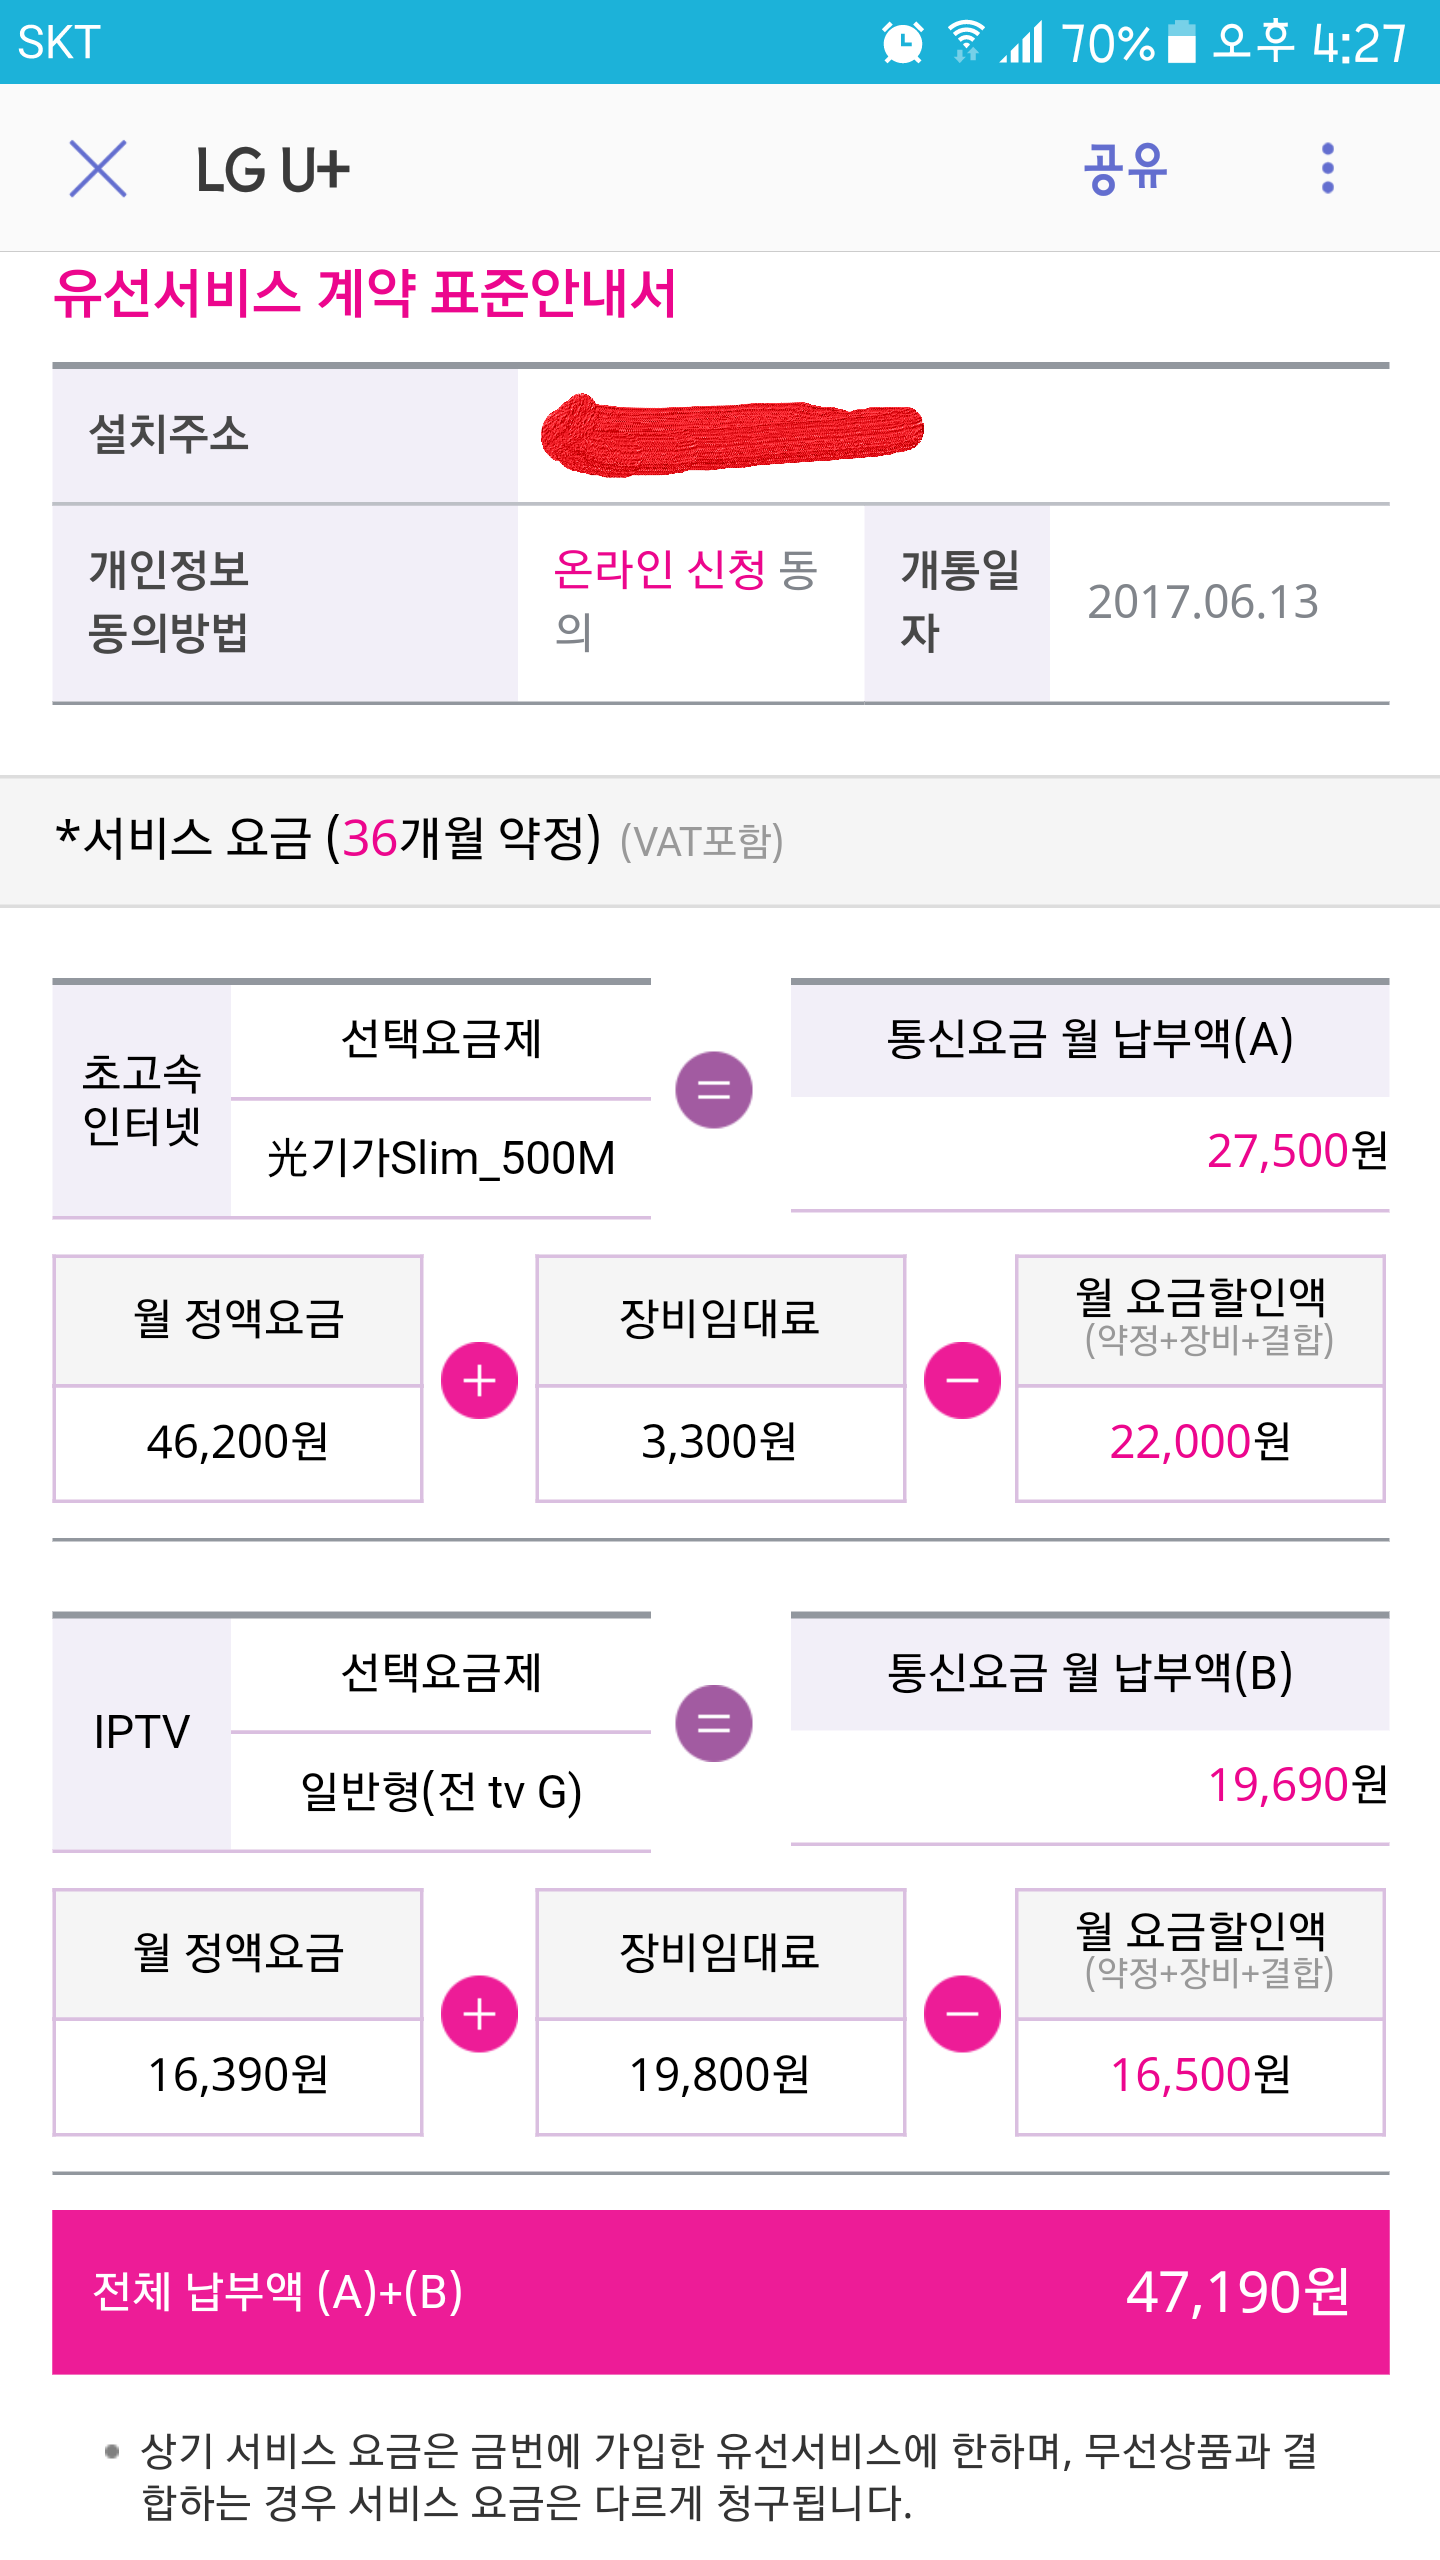Select the 光기가Slim_500M plan cell
The height and width of the screenshot is (2560, 1440).
pos(441,1158)
